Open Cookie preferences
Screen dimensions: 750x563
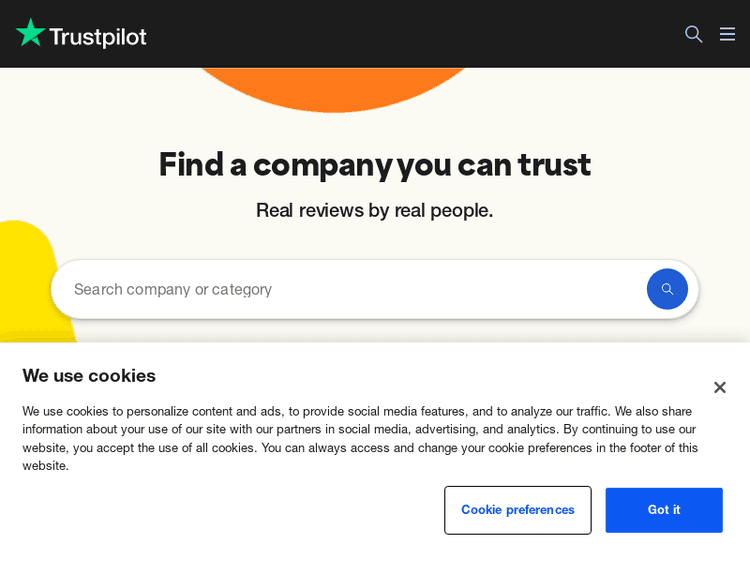[x=517, y=510]
